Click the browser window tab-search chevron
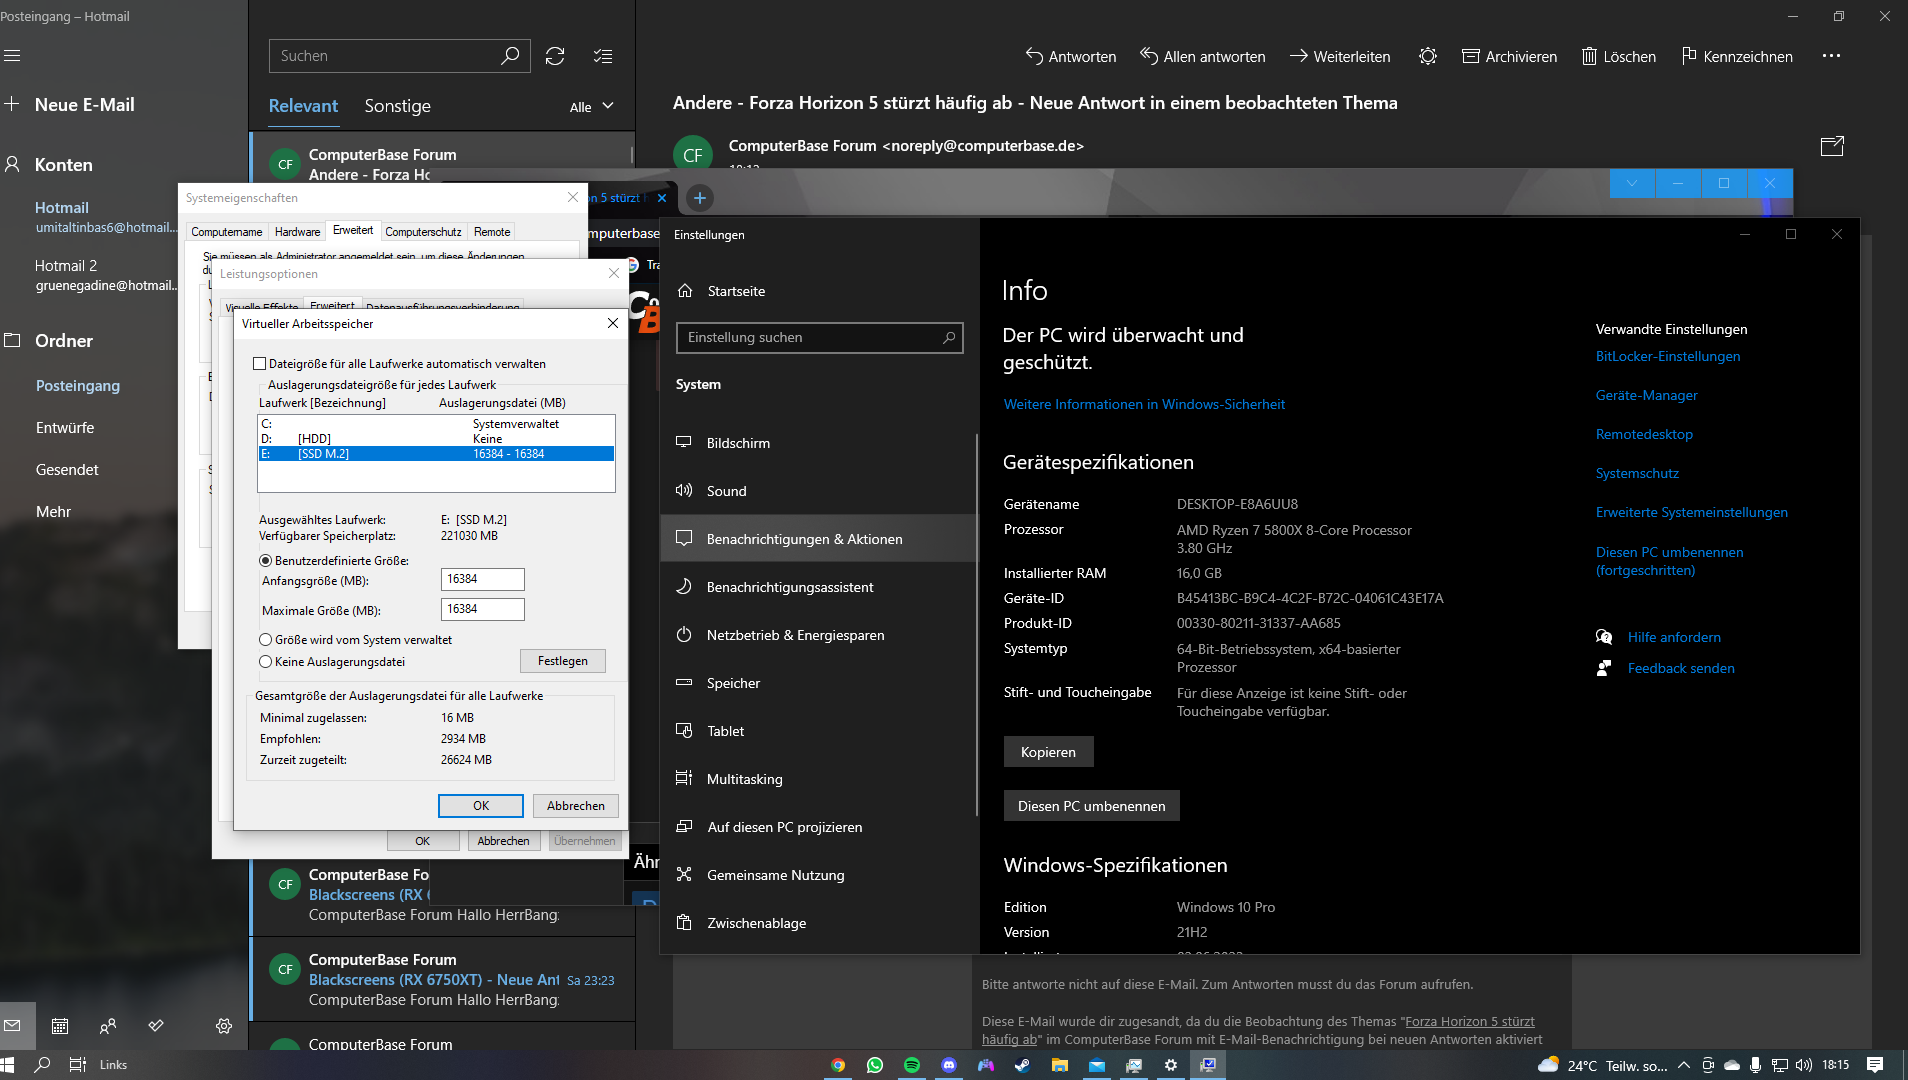Viewport: 1908px width, 1080px height. [1632, 183]
